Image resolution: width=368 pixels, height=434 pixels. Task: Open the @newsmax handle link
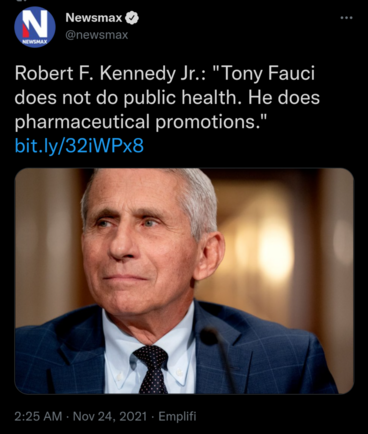coord(97,35)
